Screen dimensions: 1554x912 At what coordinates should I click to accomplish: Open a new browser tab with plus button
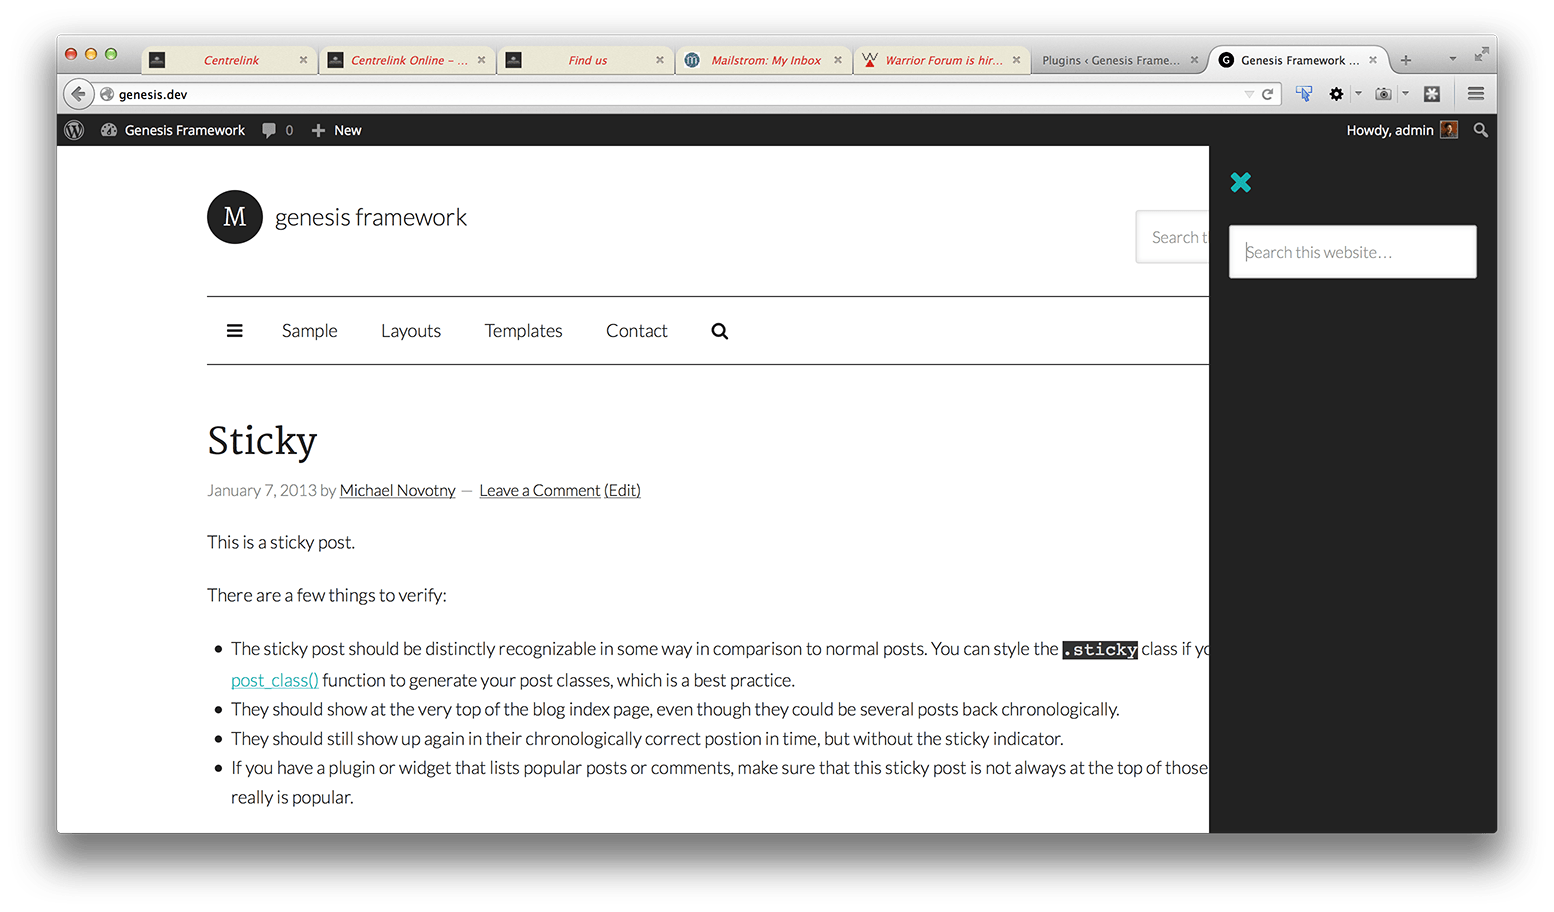(x=1406, y=60)
